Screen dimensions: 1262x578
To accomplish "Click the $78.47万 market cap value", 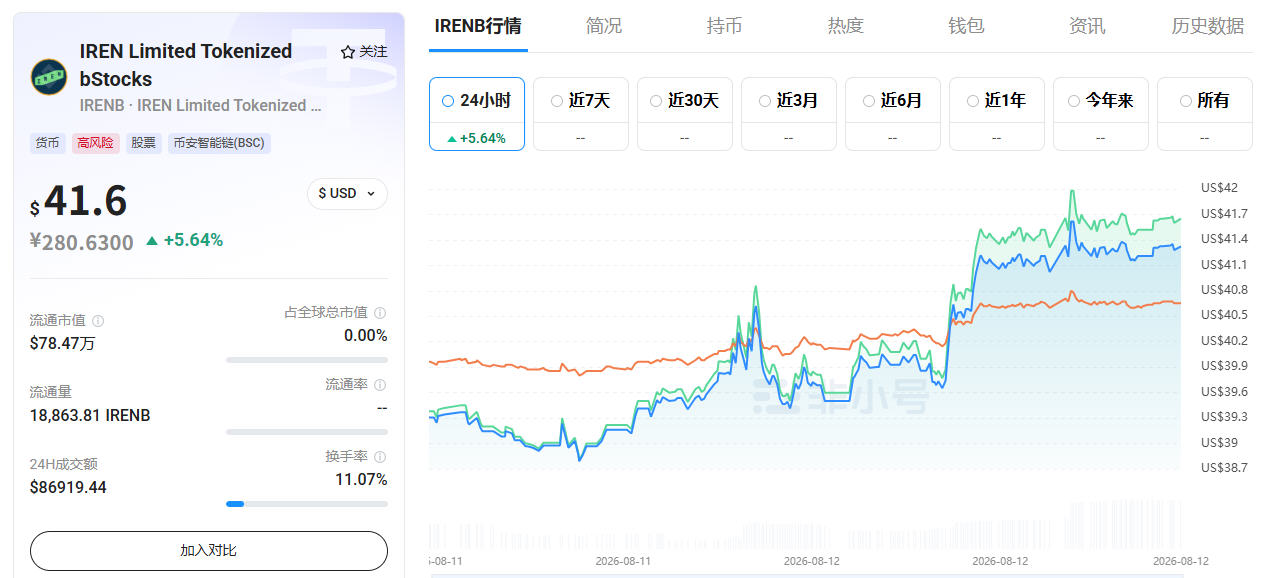I will 62,343.
